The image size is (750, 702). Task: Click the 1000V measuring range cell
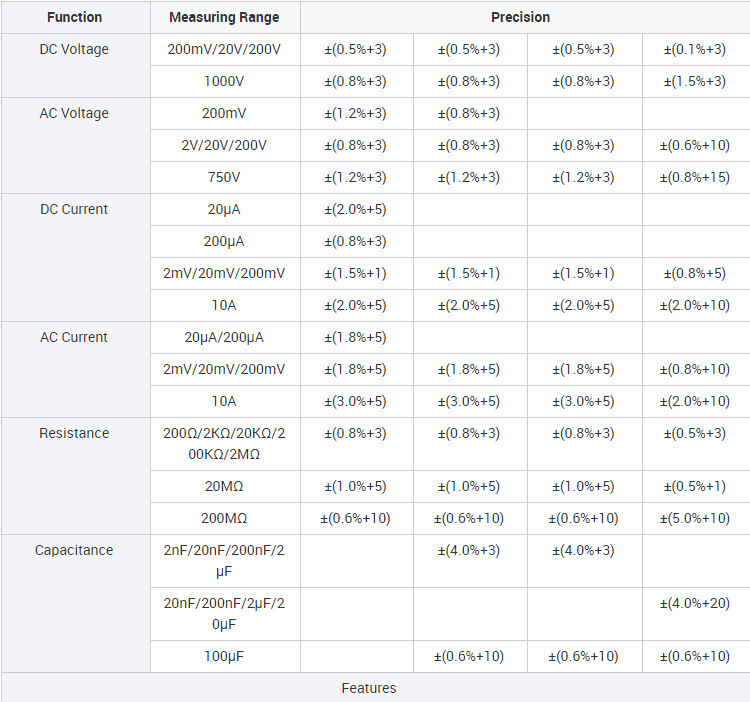click(224, 81)
